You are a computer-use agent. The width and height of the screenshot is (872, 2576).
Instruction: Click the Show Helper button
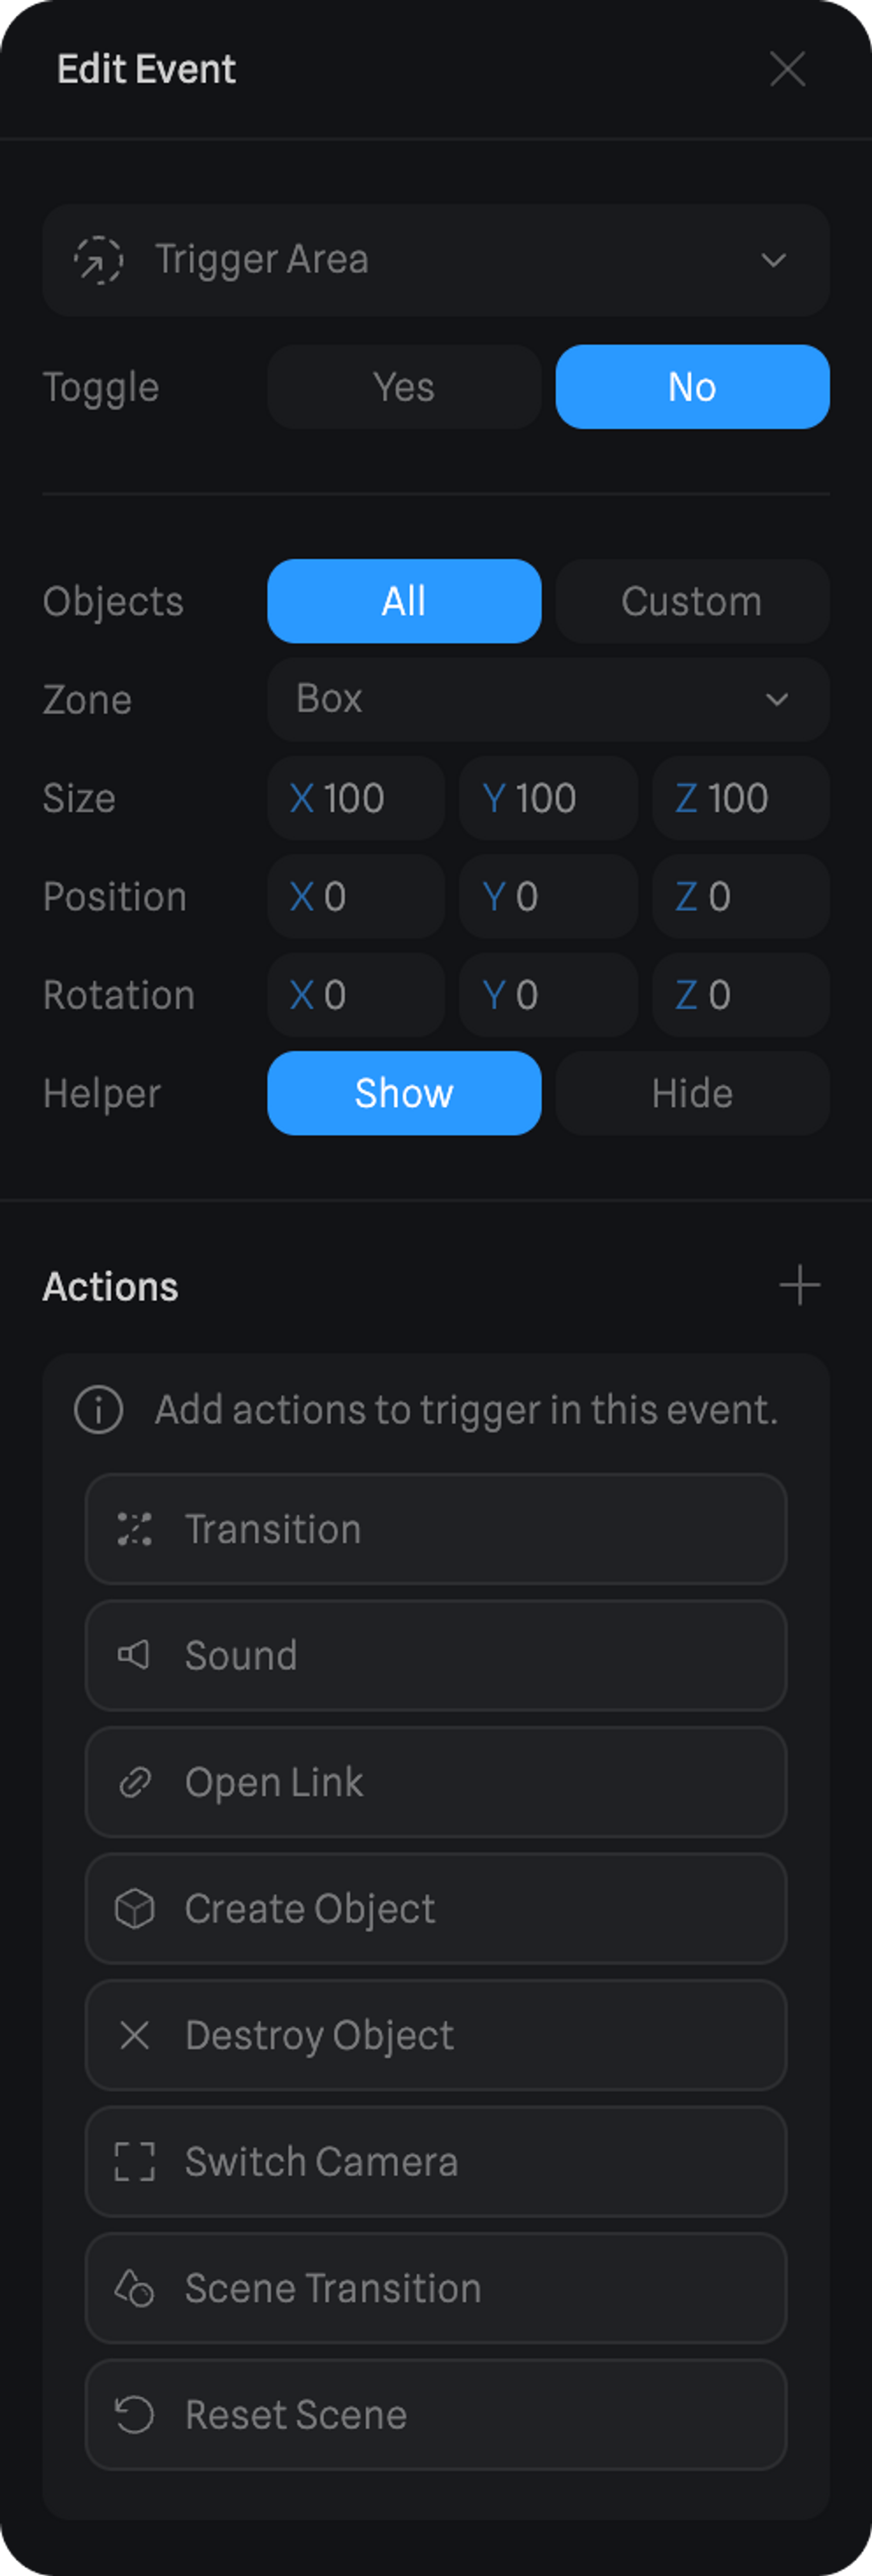pyautogui.click(x=404, y=1093)
